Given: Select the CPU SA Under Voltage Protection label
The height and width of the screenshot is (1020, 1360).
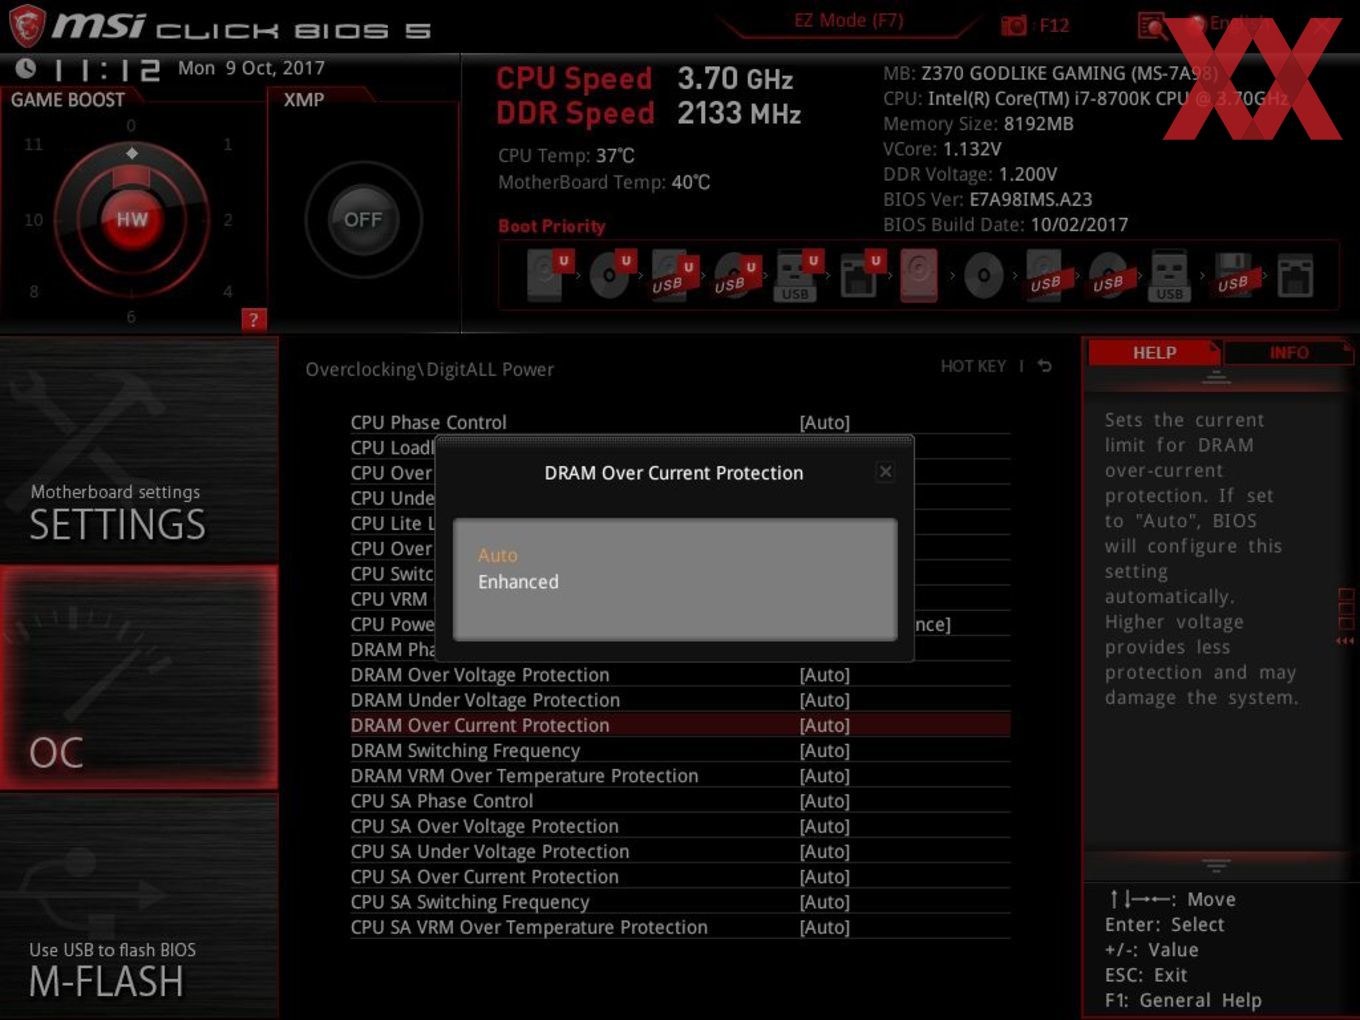Looking at the screenshot, I should coord(490,851).
